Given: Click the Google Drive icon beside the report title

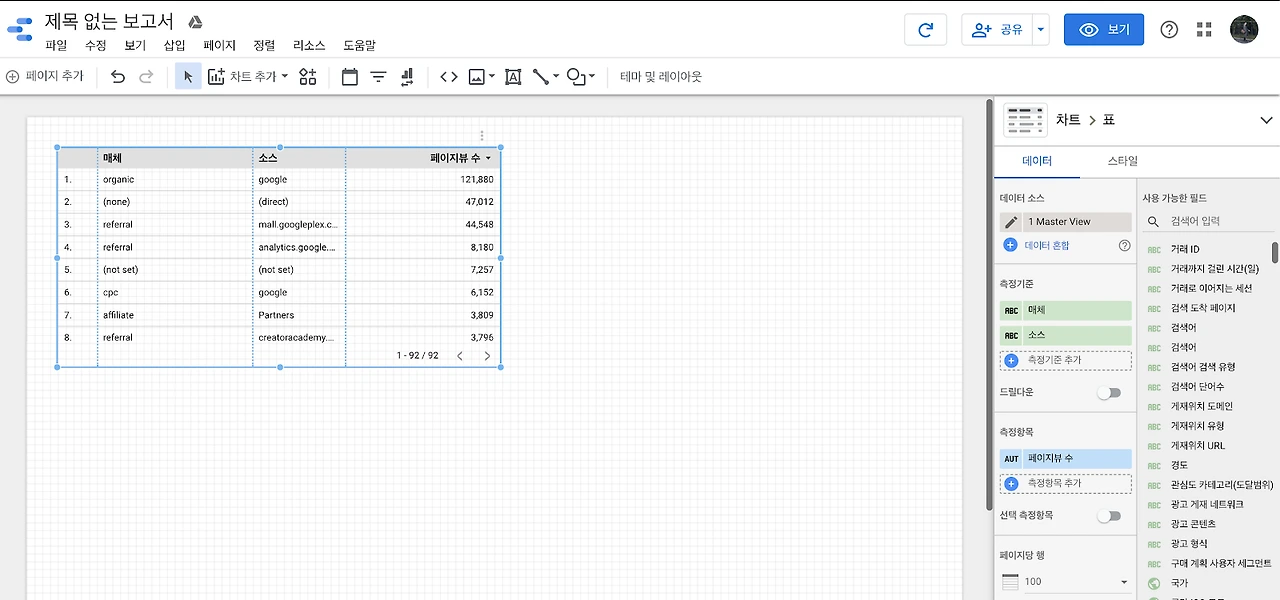Looking at the screenshot, I should pyautogui.click(x=196, y=22).
